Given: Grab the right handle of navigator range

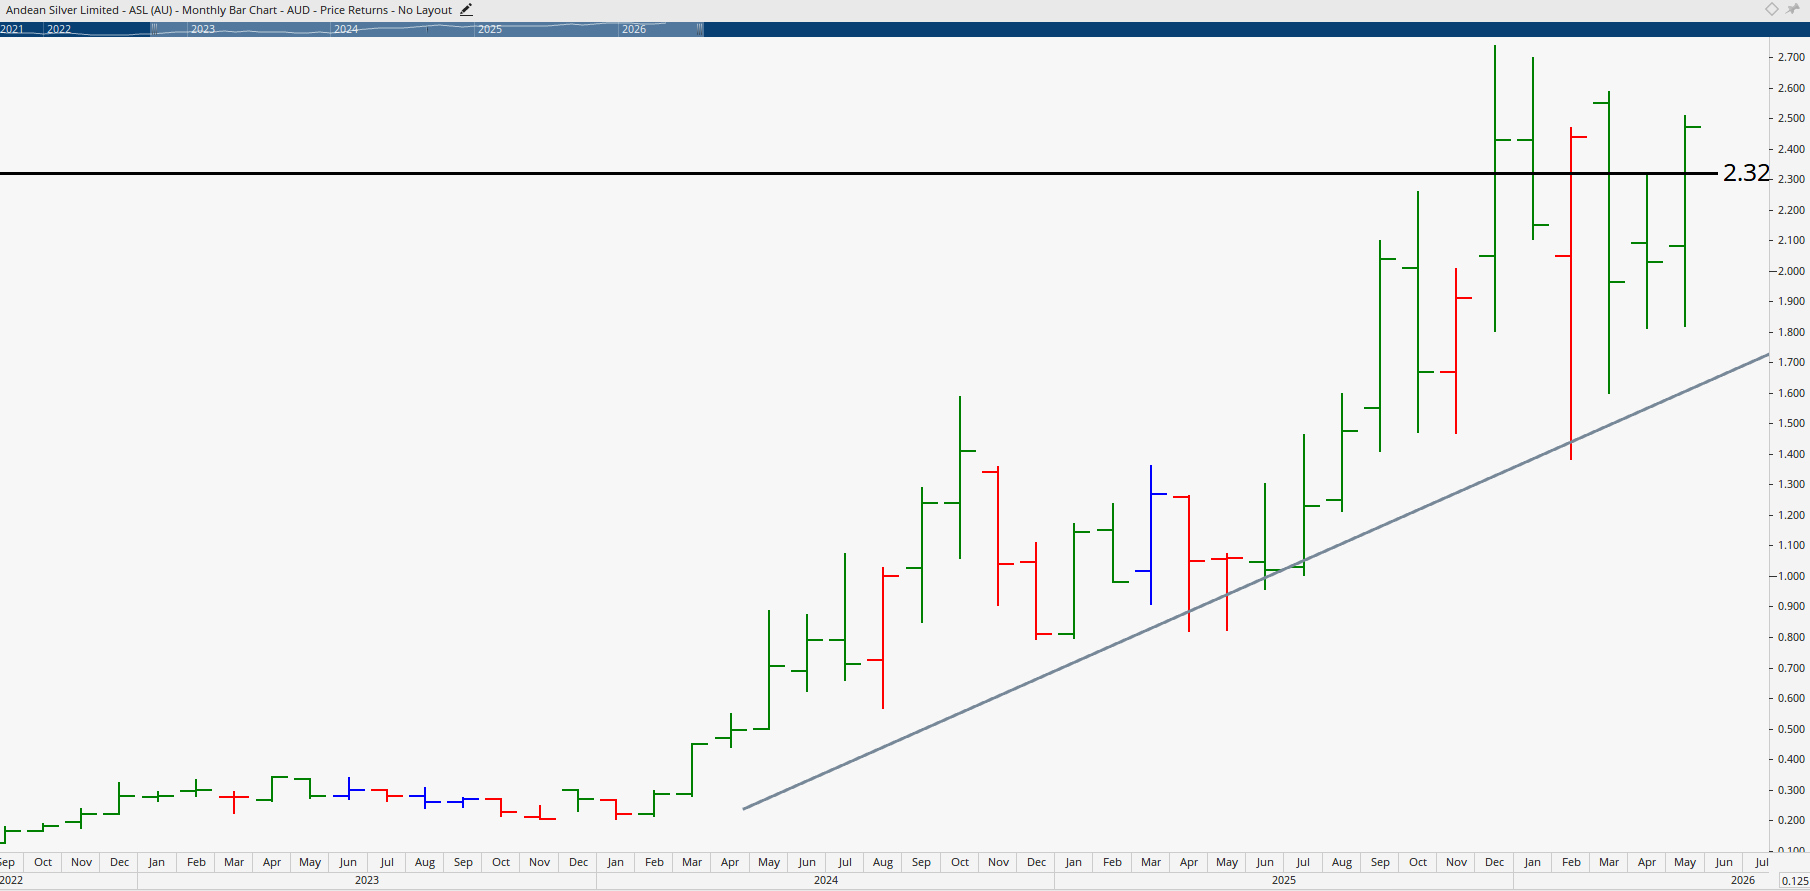Looking at the screenshot, I should pos(701,29).
